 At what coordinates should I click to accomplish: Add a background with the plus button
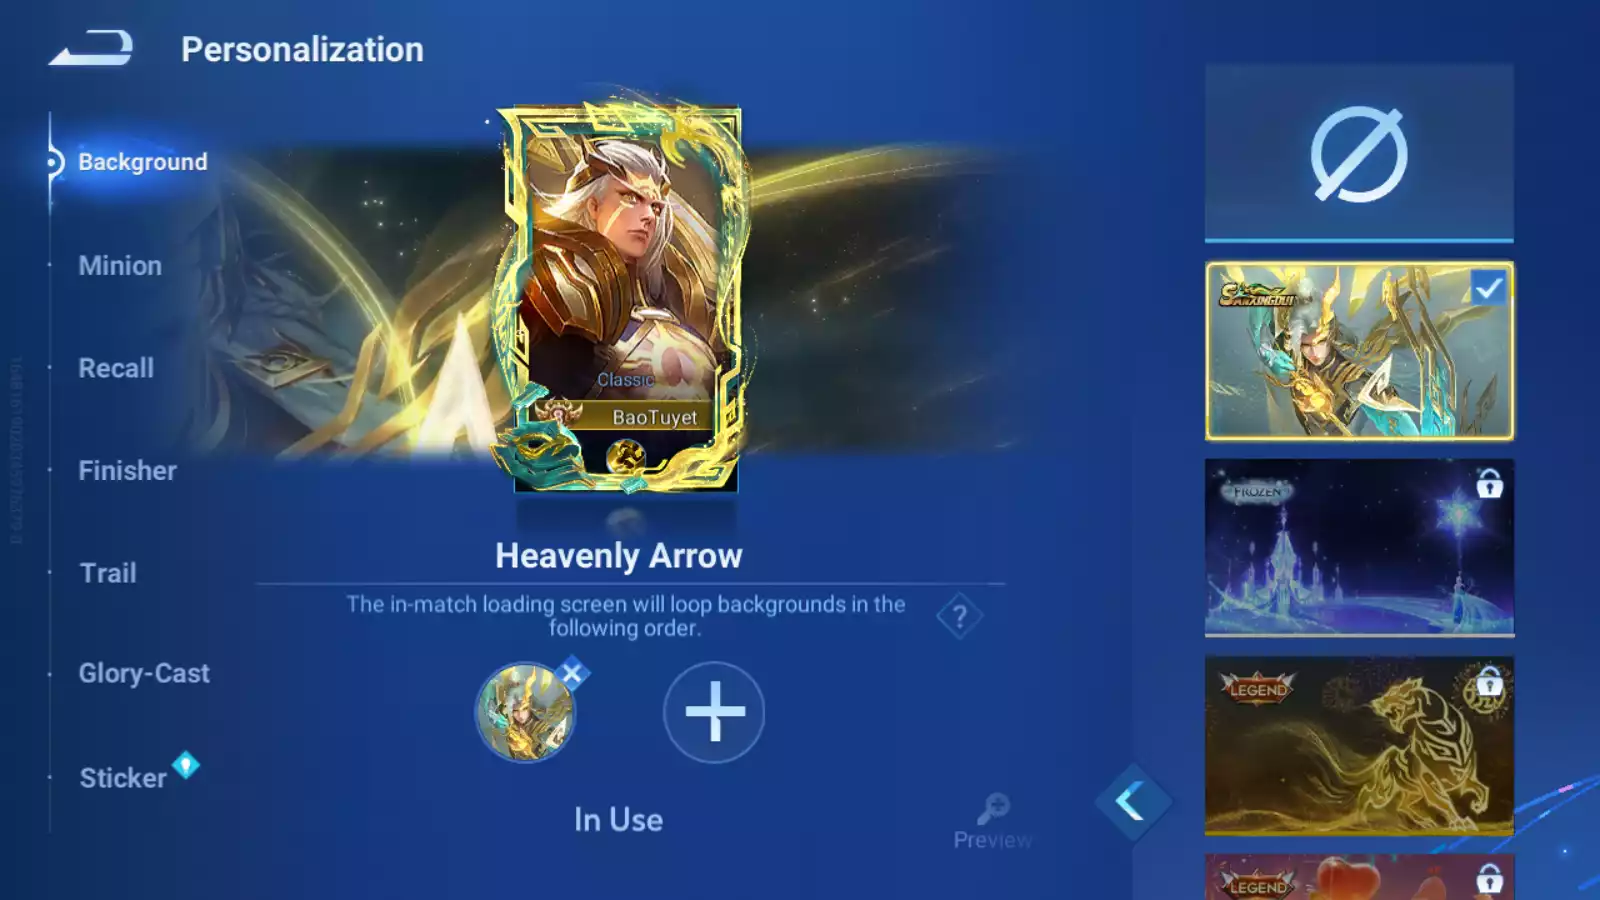click(714, 712)
